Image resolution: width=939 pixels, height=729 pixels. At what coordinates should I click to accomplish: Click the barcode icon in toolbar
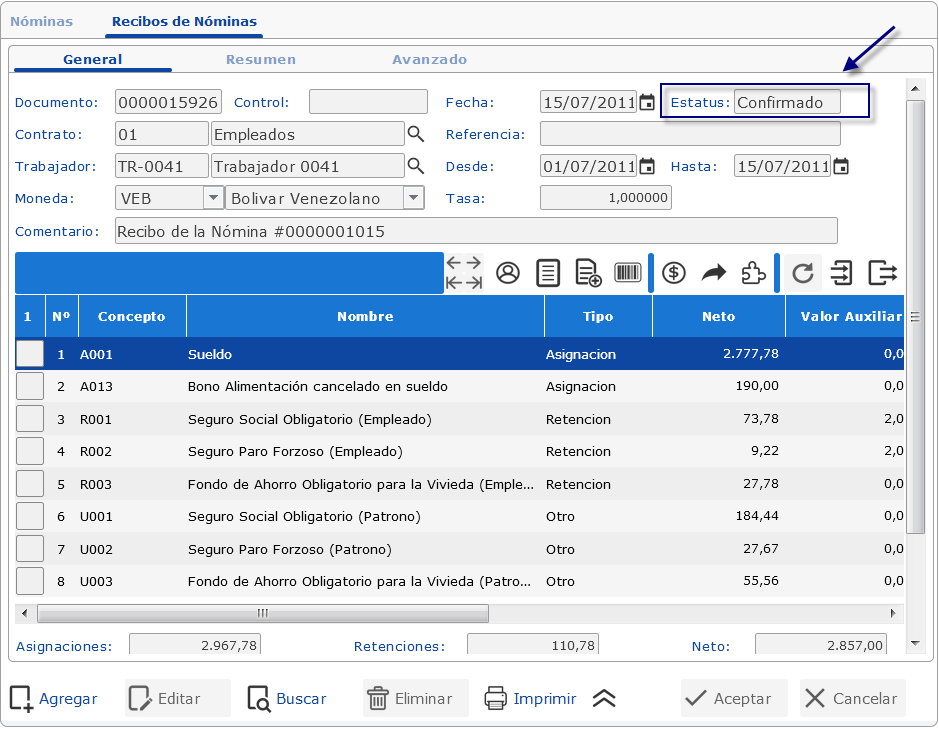[x=628, y=273]
